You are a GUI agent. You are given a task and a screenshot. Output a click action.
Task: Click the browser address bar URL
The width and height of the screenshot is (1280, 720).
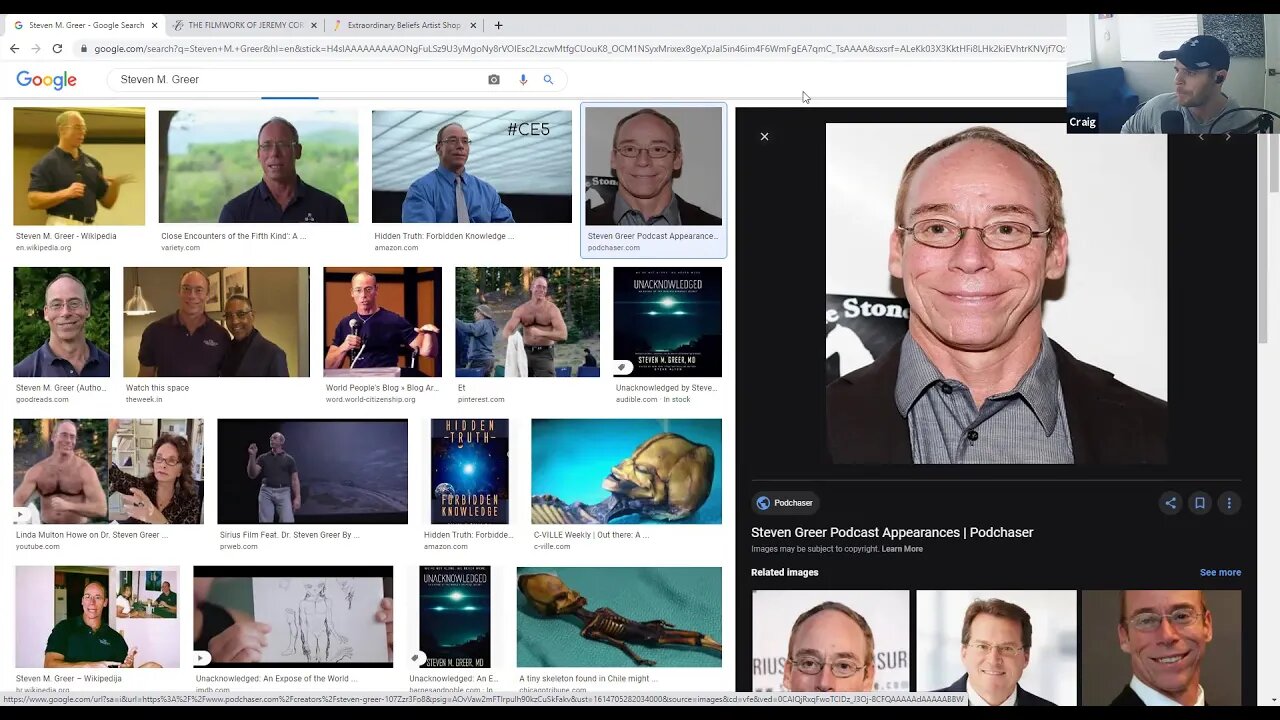[578, 48]
